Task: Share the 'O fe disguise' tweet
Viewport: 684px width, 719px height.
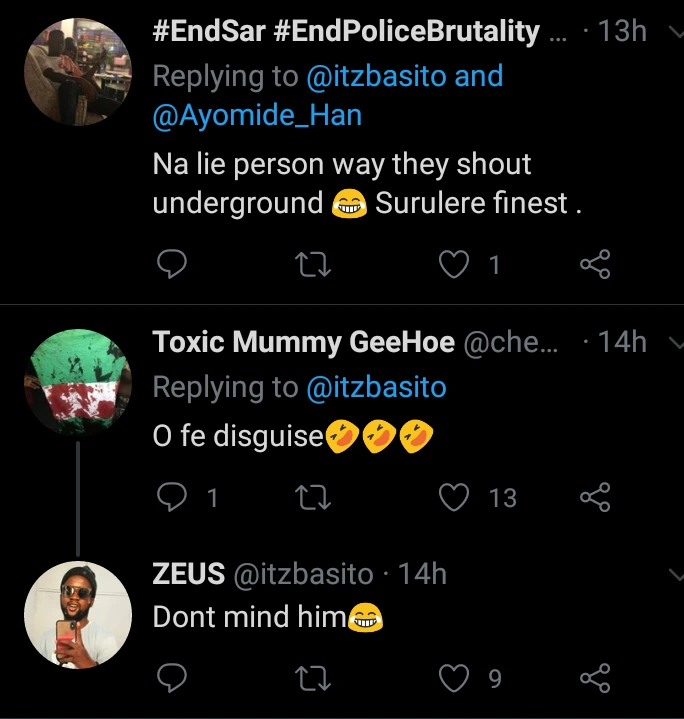Action: click(595, 497)
